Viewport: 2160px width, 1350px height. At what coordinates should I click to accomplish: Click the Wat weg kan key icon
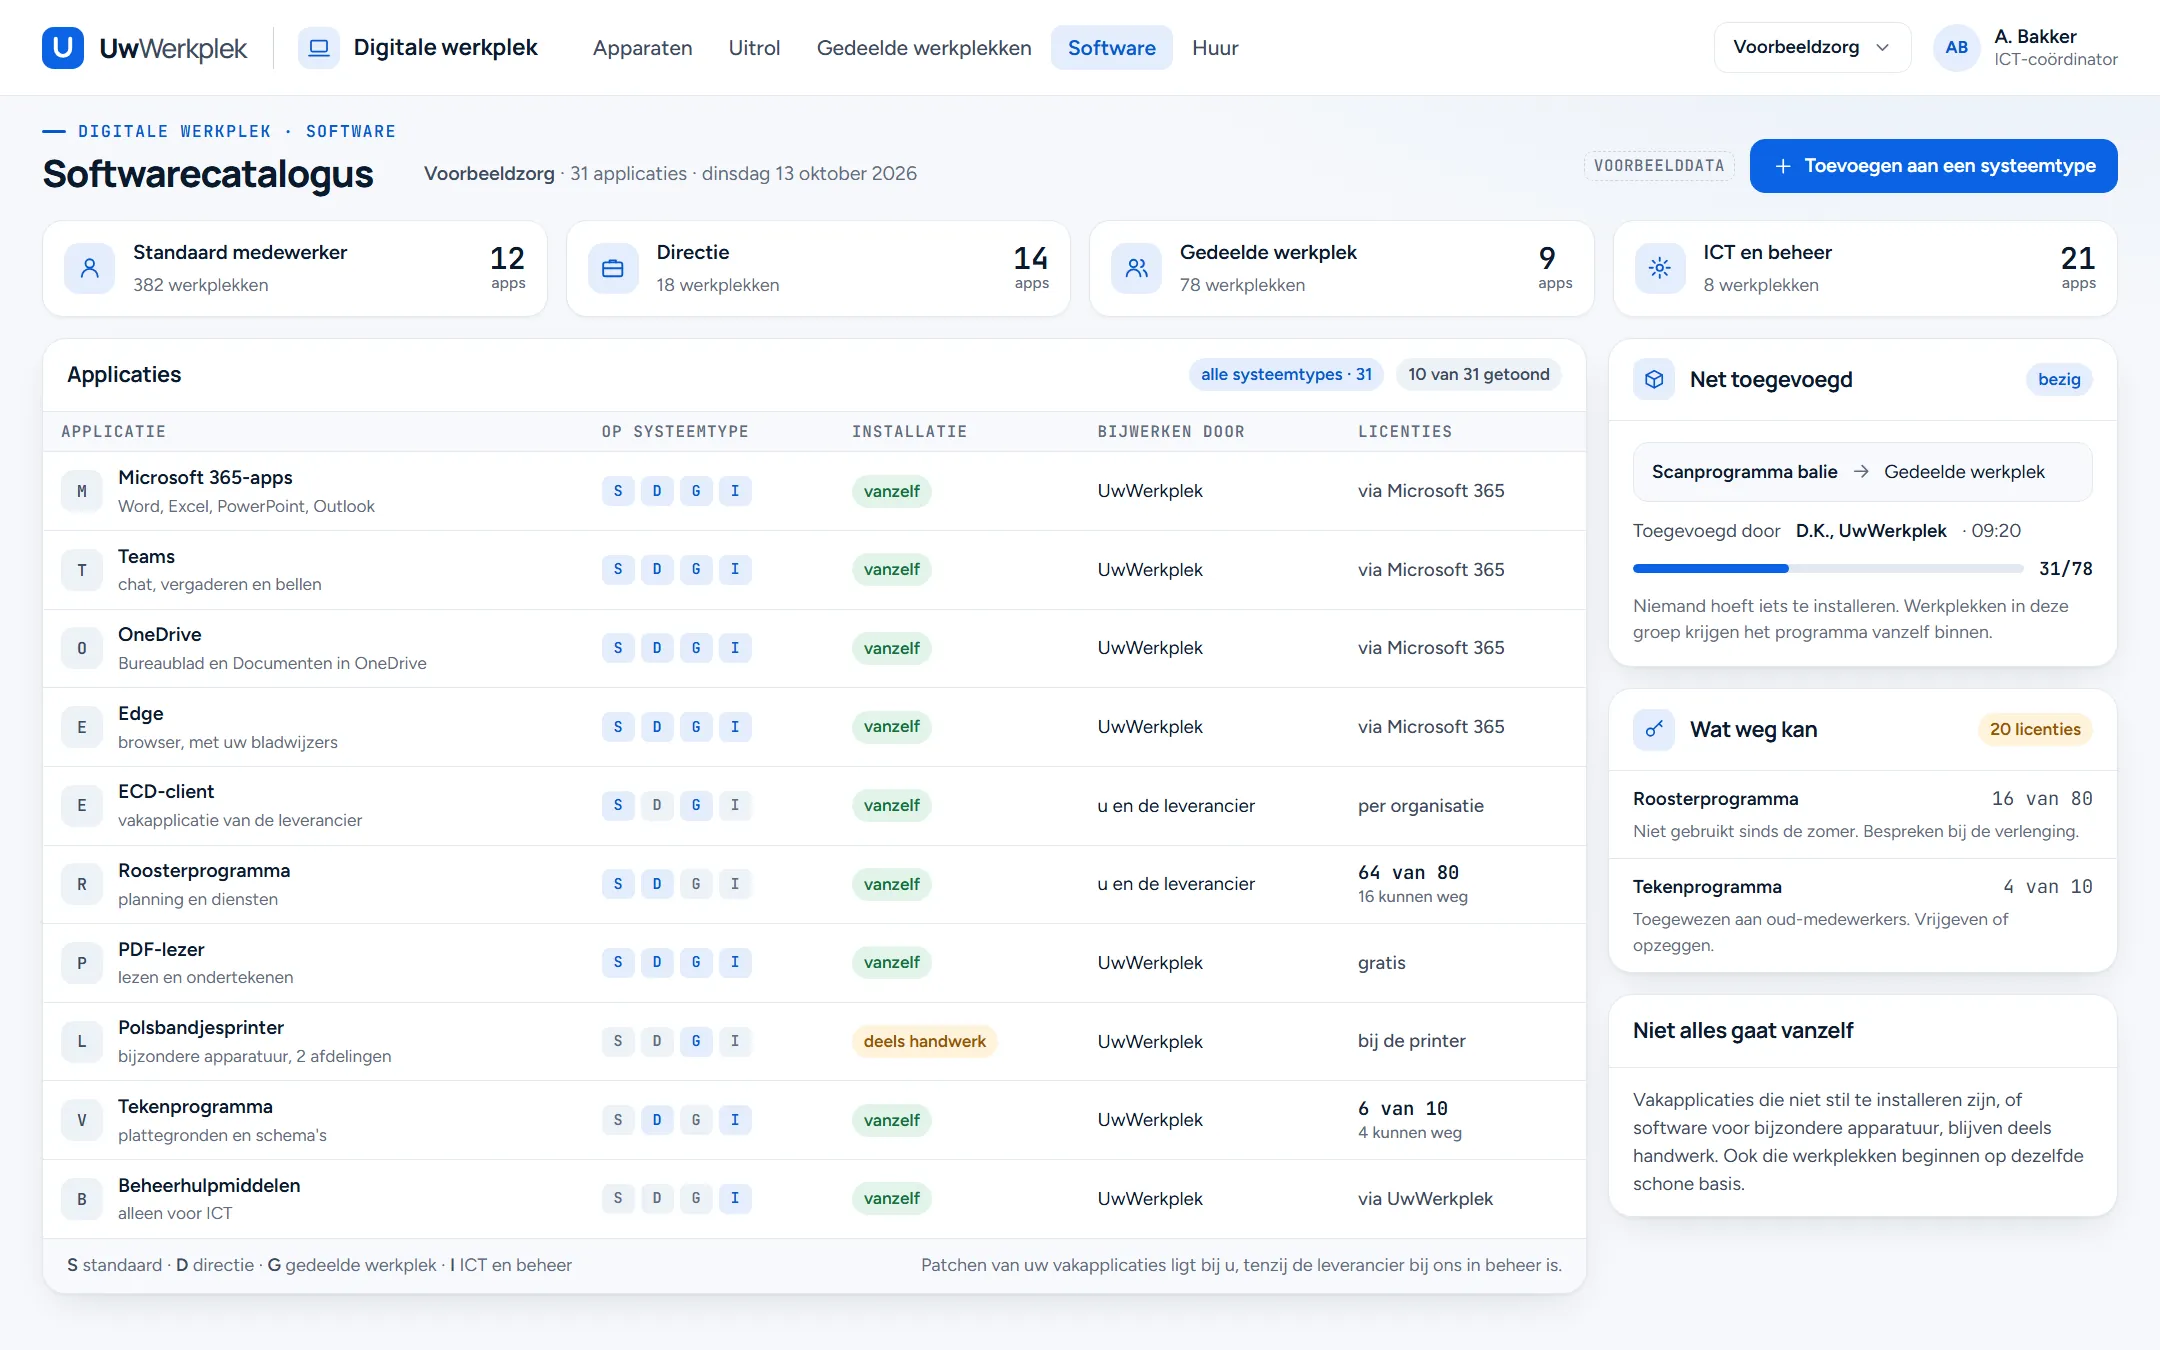[1654, 729]
